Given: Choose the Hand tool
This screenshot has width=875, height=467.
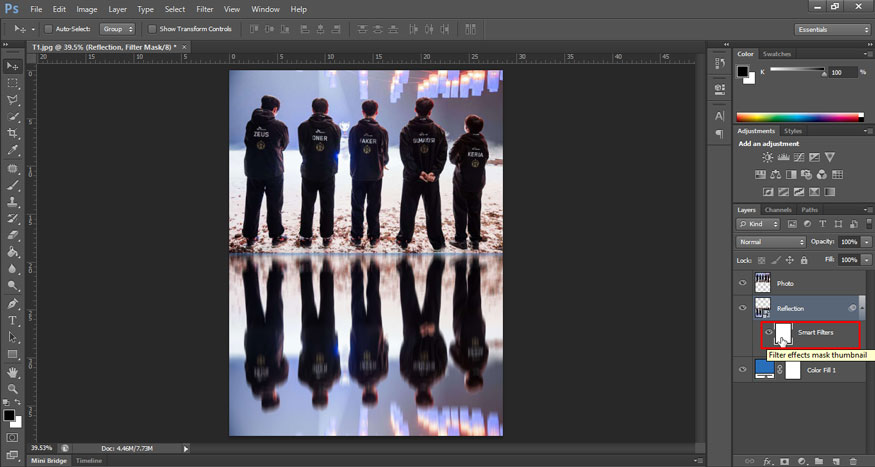Looking at the screenshot, I should click(13, 371).
